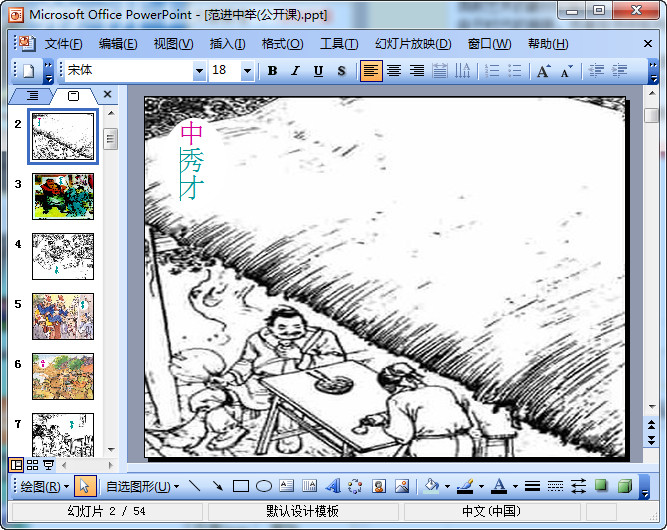Open the font size dropdown
The width and height of the screenshot is (667, 530).
(247, 71)
